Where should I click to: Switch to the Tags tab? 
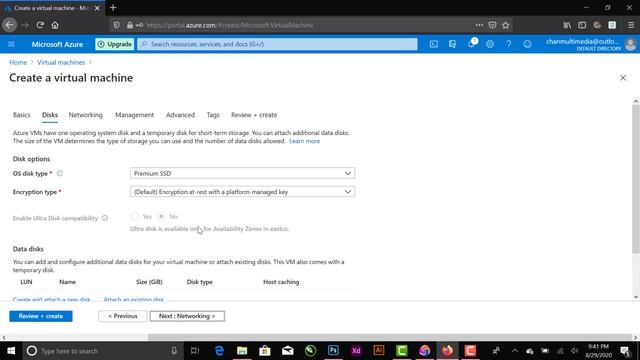click(x=213, y=115)
